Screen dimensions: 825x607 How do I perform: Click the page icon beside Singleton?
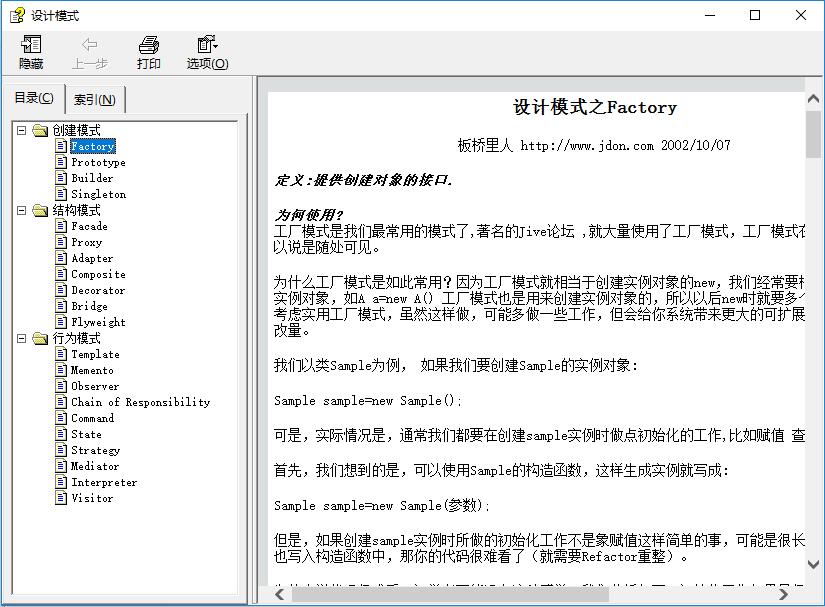62,194
